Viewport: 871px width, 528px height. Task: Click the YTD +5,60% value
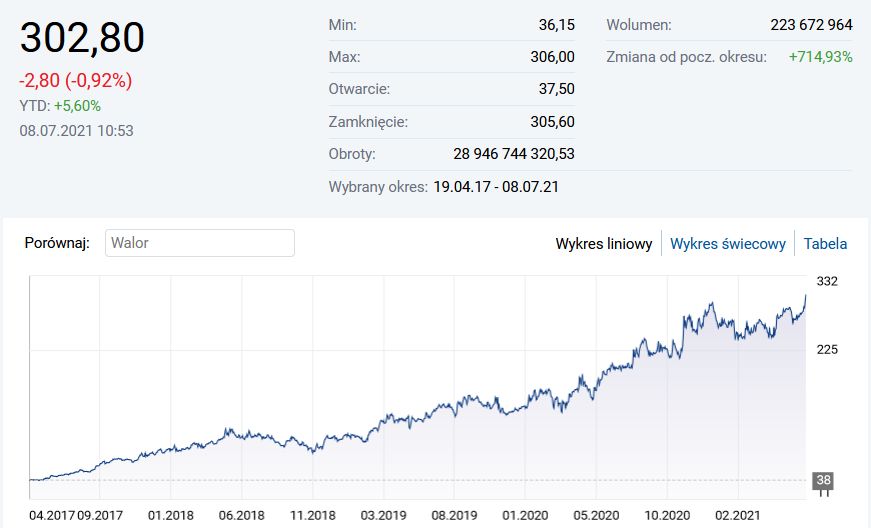[77, 106]
